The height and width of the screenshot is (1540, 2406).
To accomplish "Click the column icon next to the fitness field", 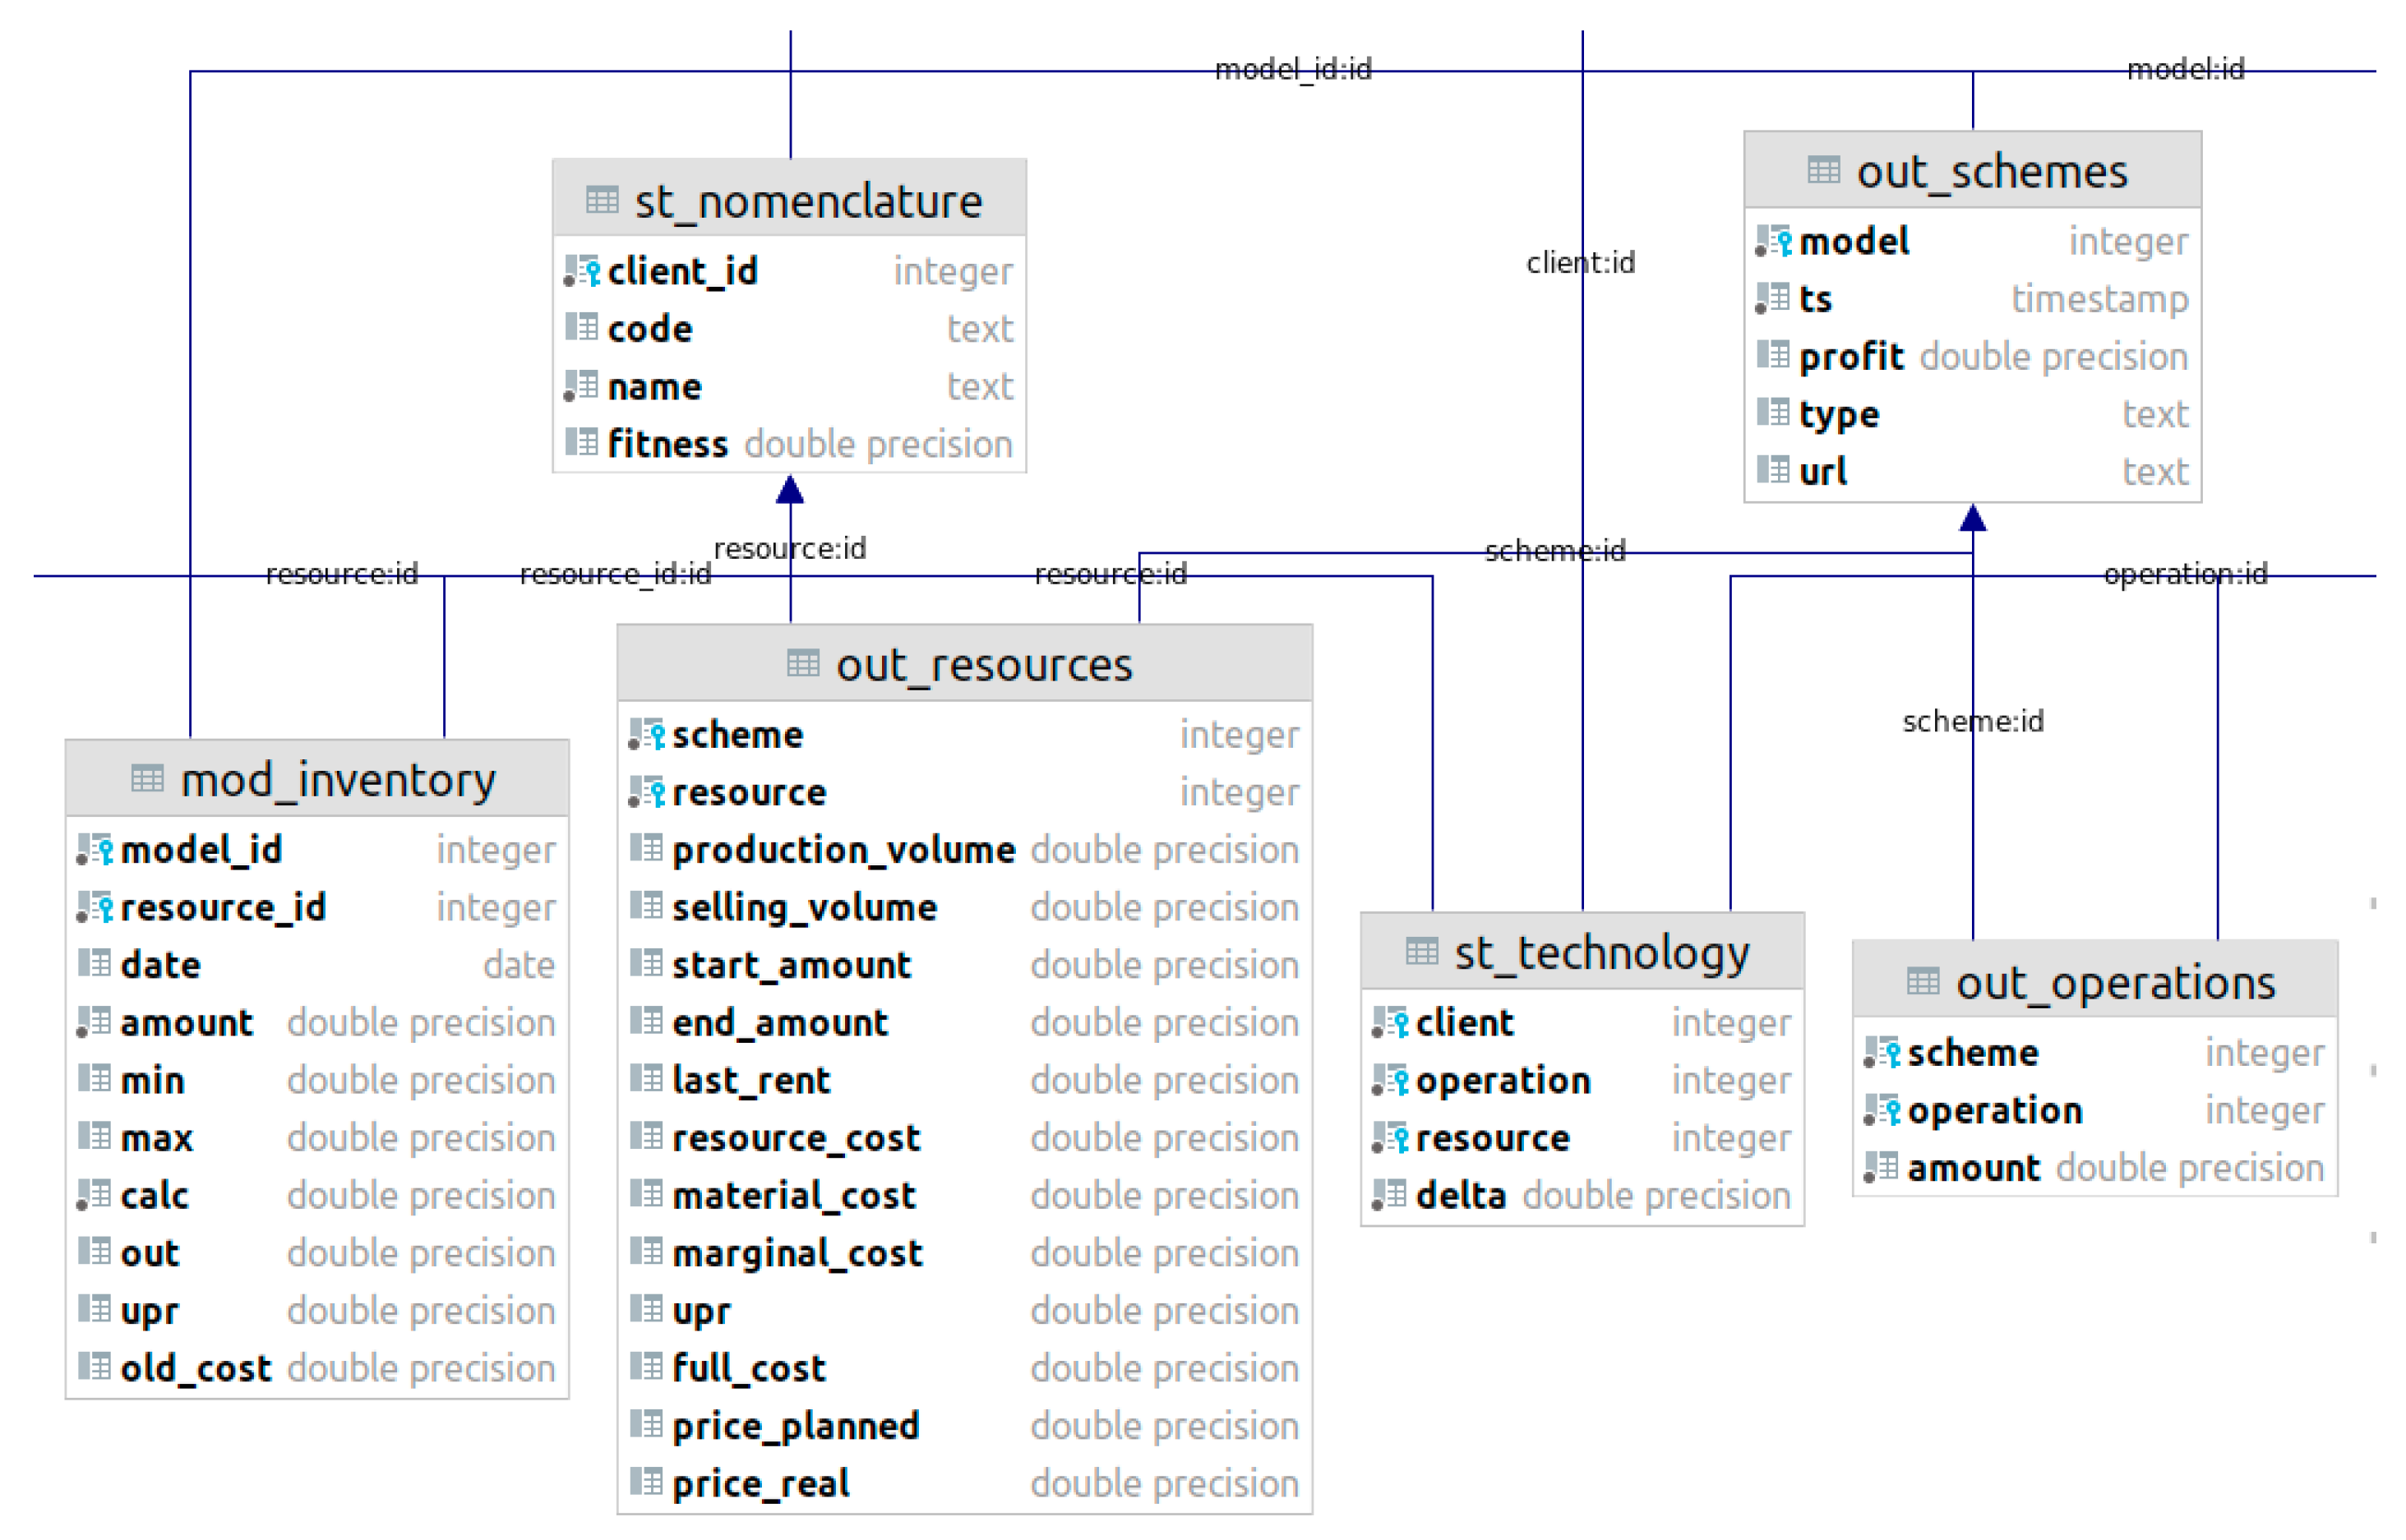I will tap(581, 443).
